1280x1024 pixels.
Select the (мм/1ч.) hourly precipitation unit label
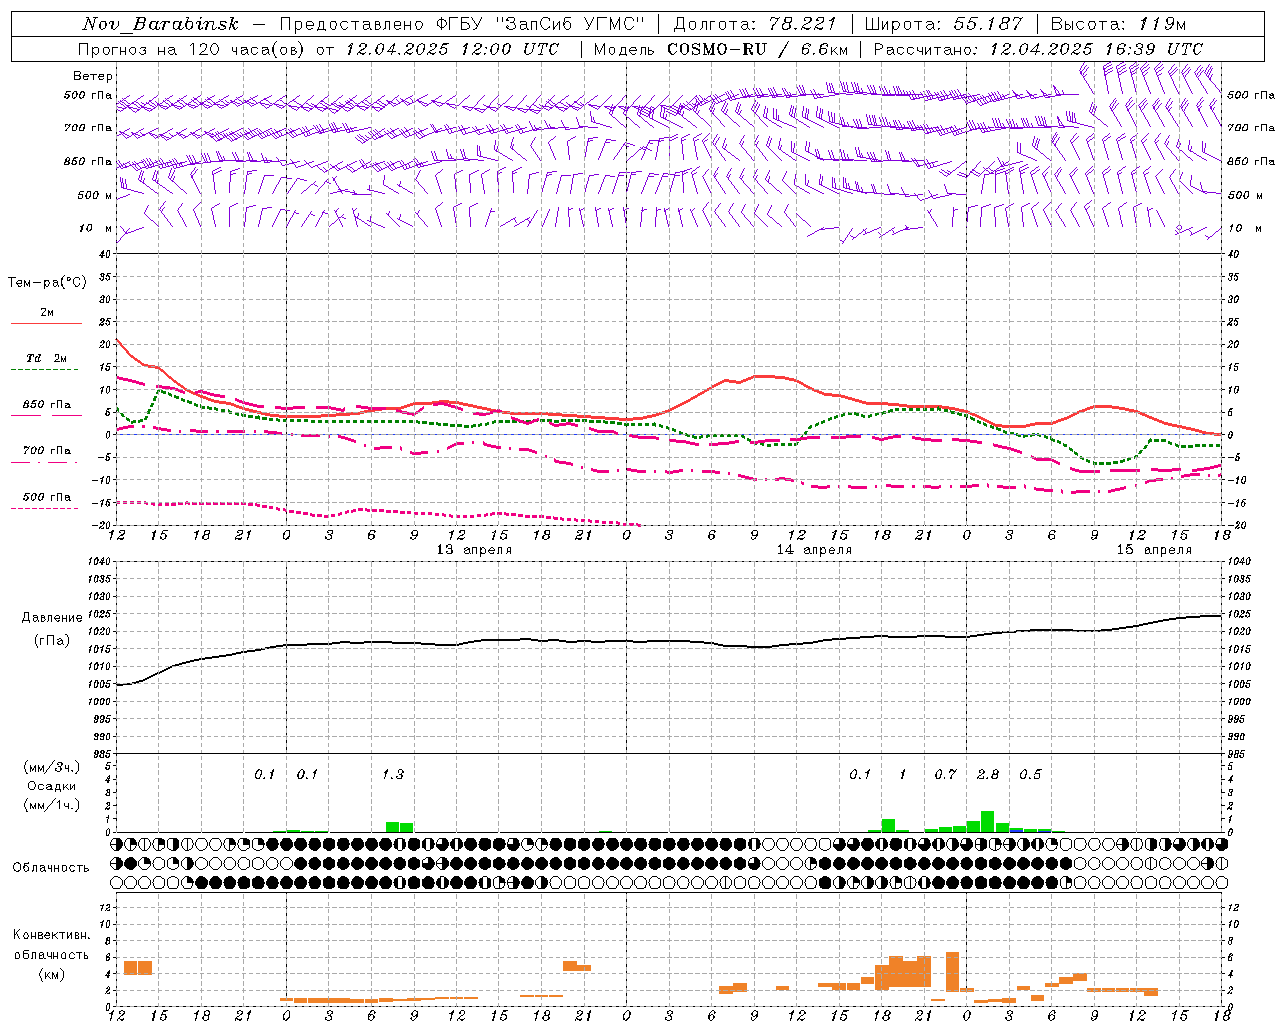pyautogui.click(x=52, y=805)
